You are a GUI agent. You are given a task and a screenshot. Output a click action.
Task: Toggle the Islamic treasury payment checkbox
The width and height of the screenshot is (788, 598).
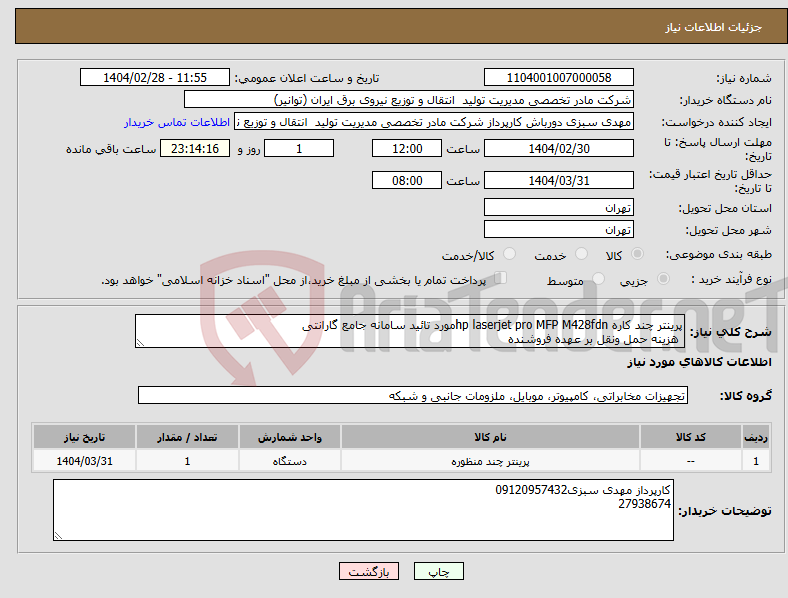(x=501, y=277)
